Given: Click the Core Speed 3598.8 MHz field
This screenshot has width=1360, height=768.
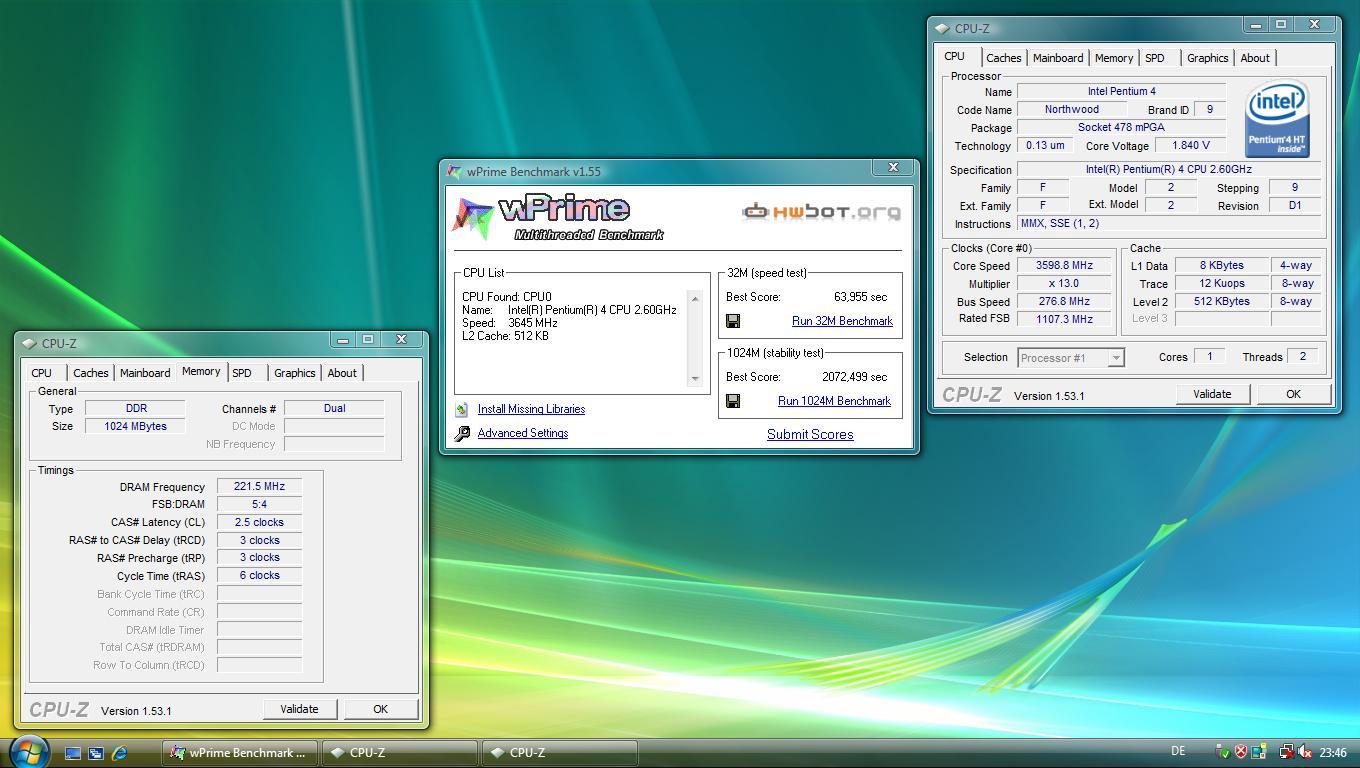Looking at the screenshot, I should pos(1064,266).
